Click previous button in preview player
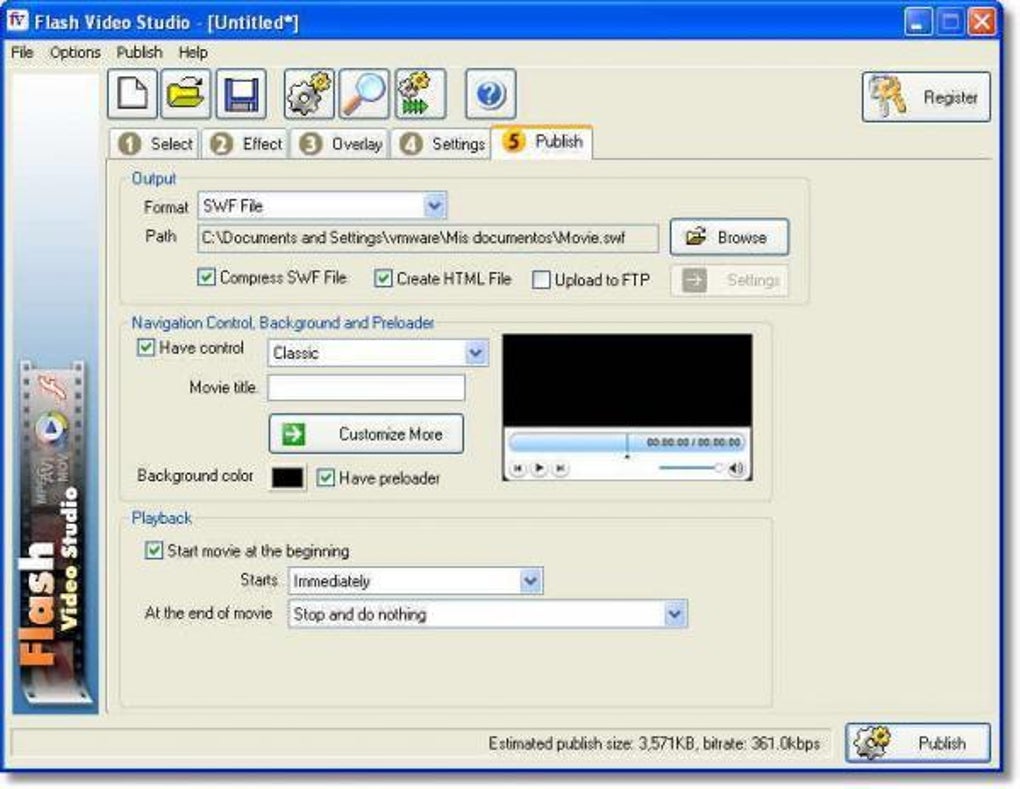The width and height of the screenshot is (1020, 789). (518, 468)
